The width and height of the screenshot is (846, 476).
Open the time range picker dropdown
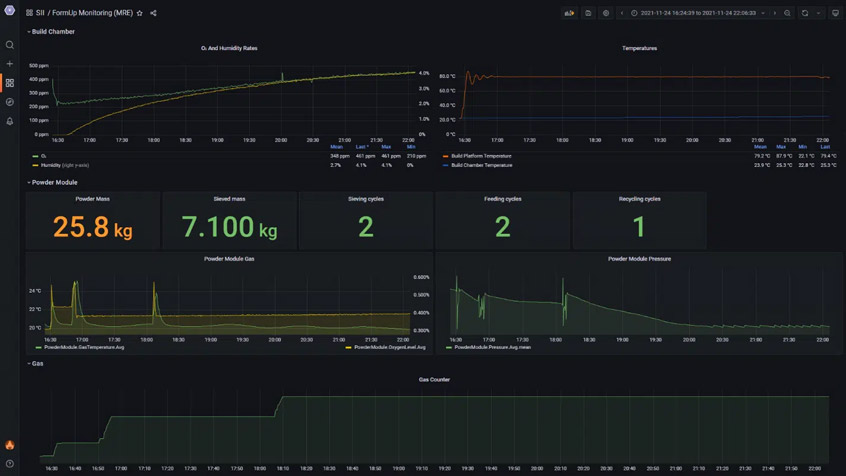697,13
